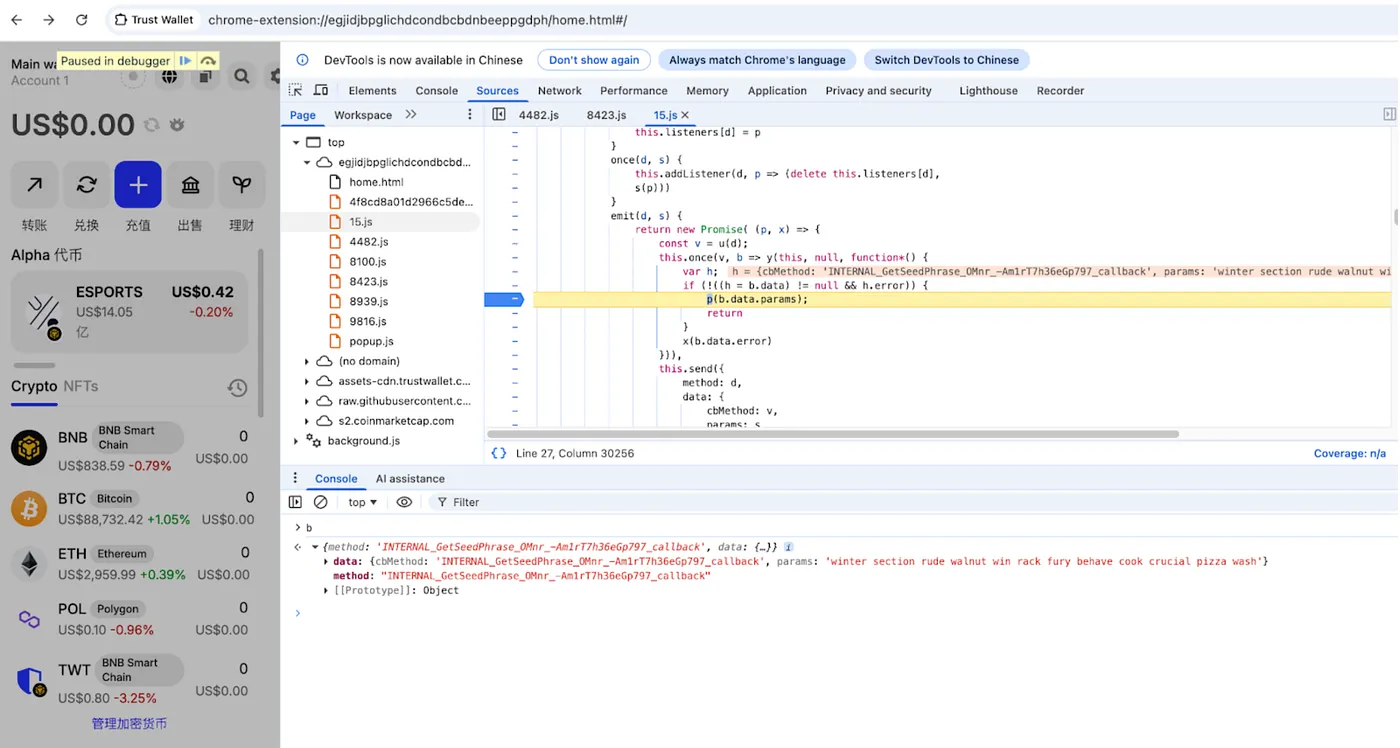Open the 4482.js file tab

click(x=538, y=115)
